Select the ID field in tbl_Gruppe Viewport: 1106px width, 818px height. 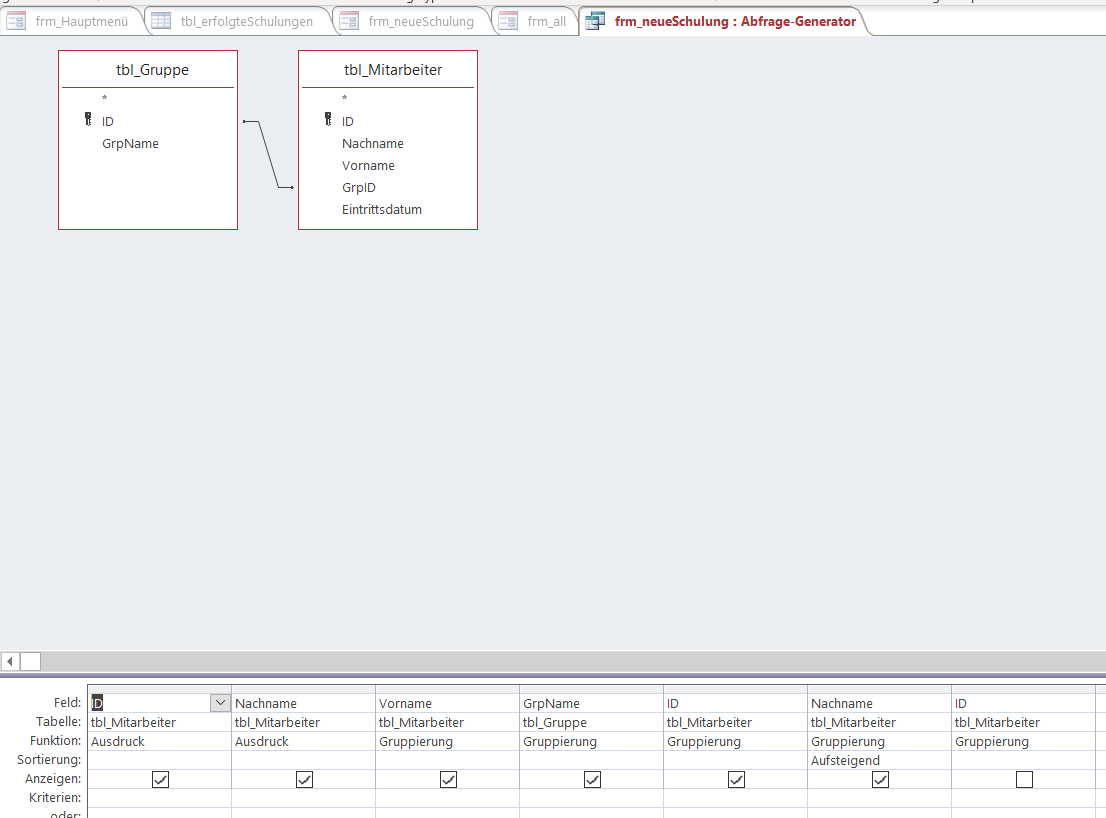107,121
